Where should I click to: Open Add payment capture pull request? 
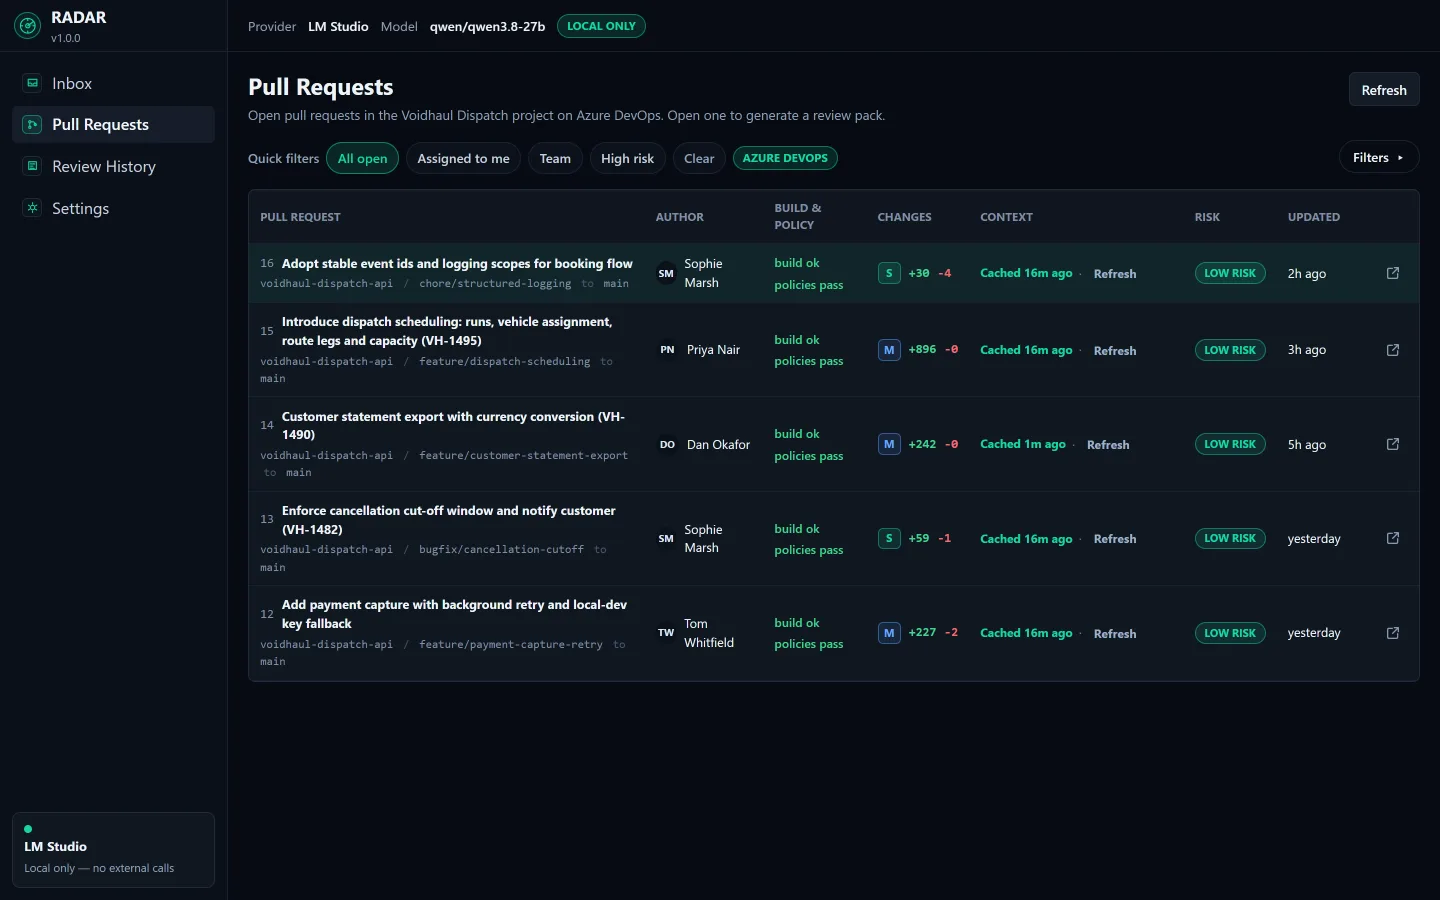[454, 614]
